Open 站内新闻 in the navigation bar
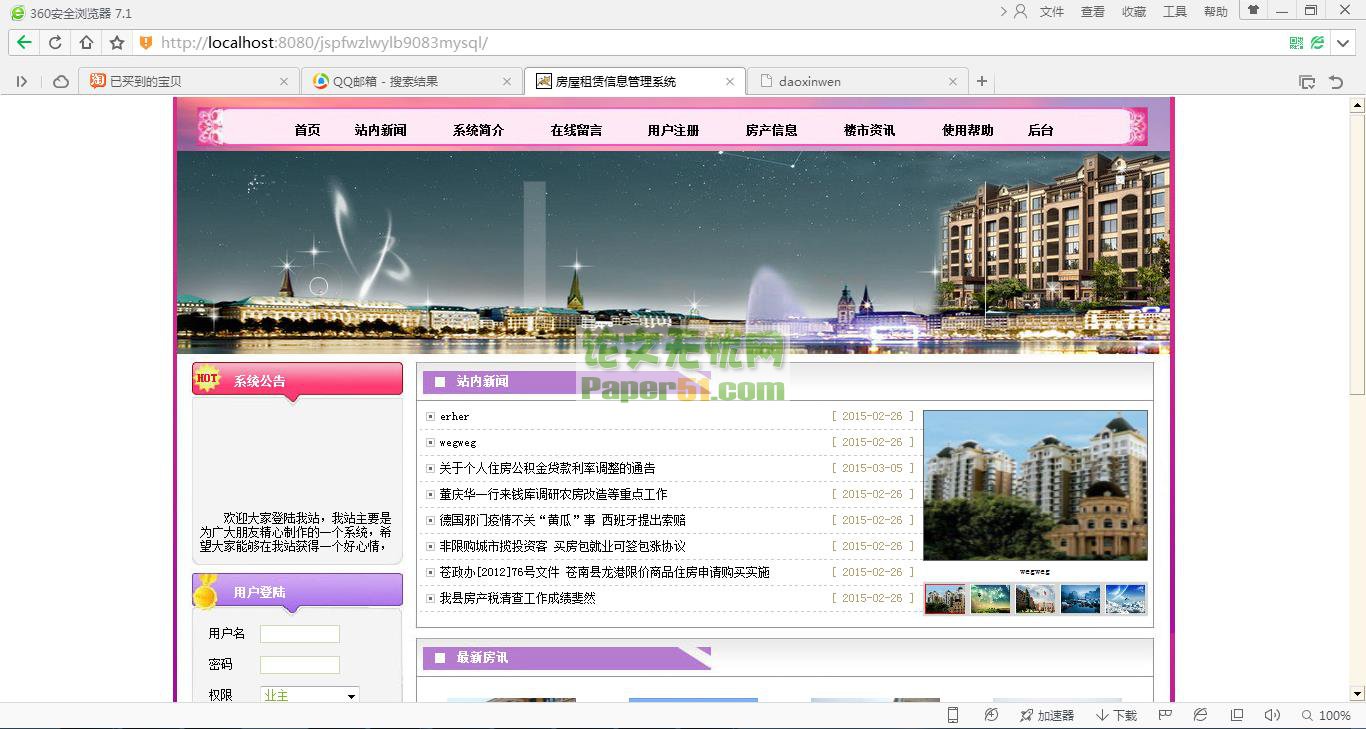The height and width of the screenshot is (729, 1366). pyautogui.click(x=380, y=130)
